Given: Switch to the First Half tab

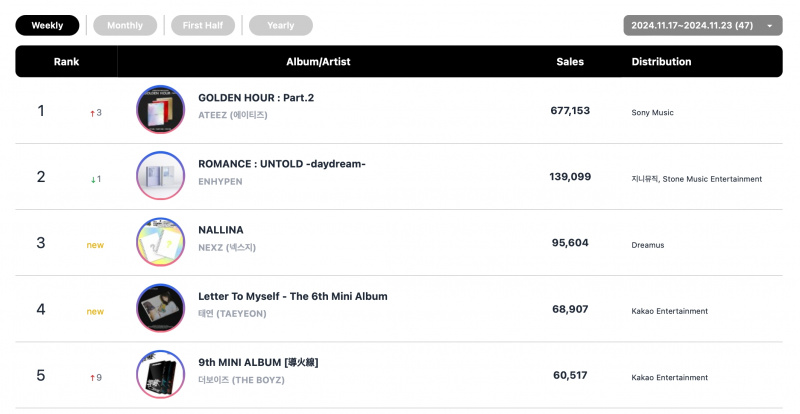Looking at the screenshot, I should [203, 26].
